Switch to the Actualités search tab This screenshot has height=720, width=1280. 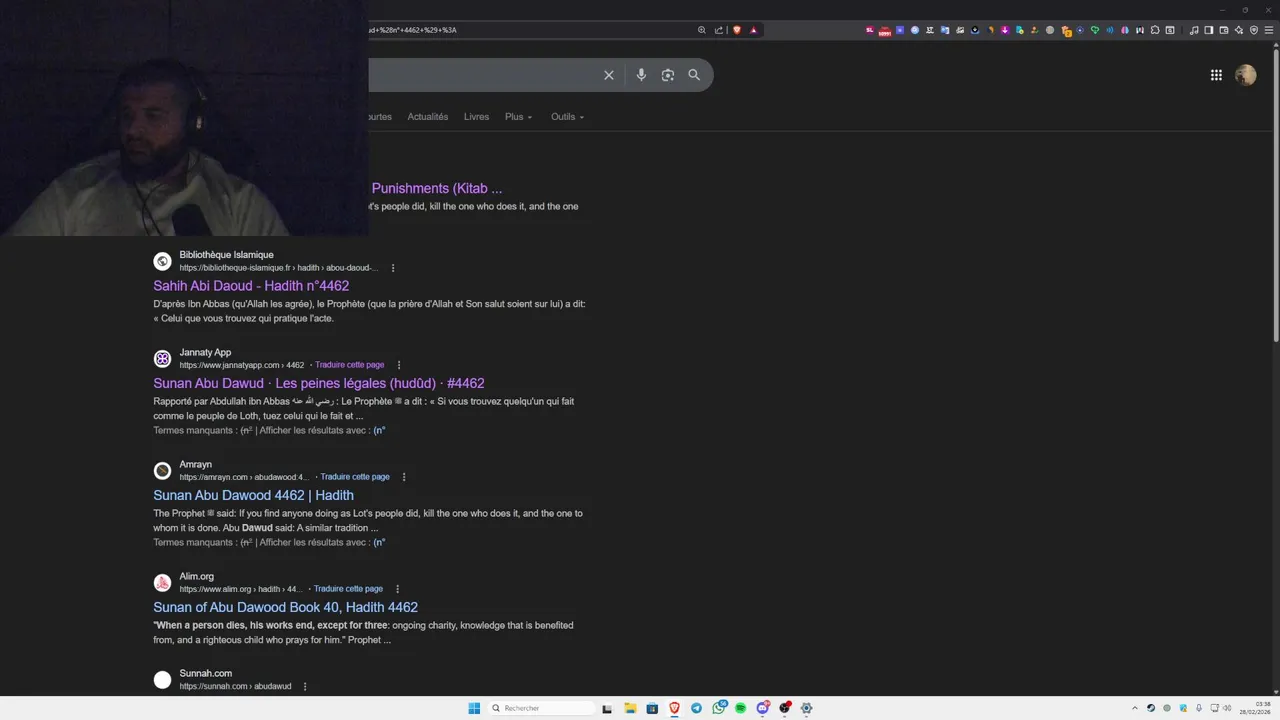click(428, 117)
